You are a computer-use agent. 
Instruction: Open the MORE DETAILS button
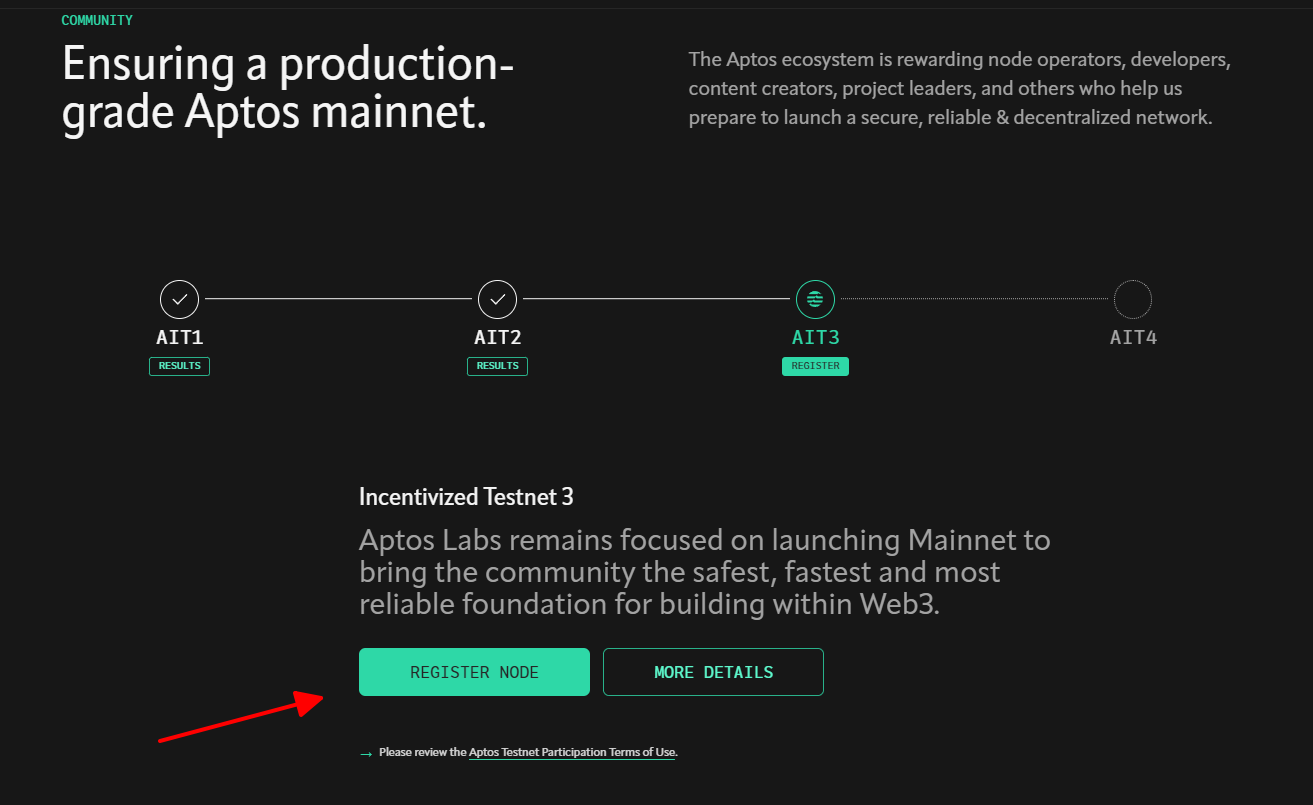[713, 672]
